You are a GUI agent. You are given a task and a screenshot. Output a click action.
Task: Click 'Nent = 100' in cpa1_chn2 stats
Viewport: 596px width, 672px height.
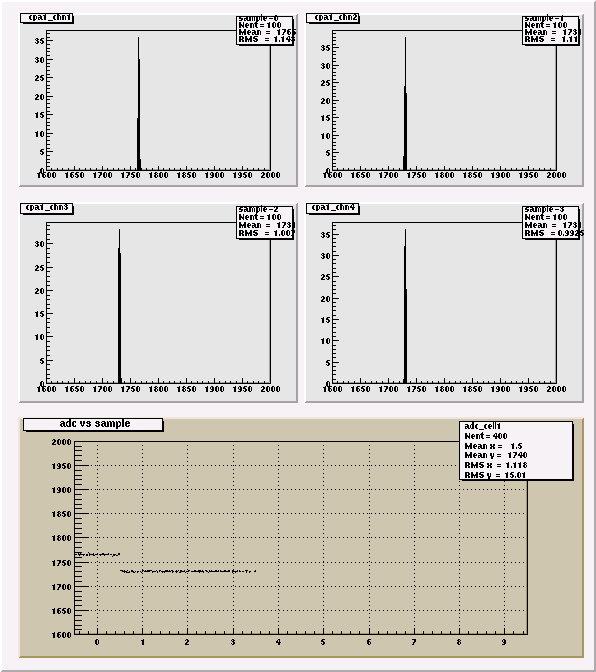pos(546,25)
